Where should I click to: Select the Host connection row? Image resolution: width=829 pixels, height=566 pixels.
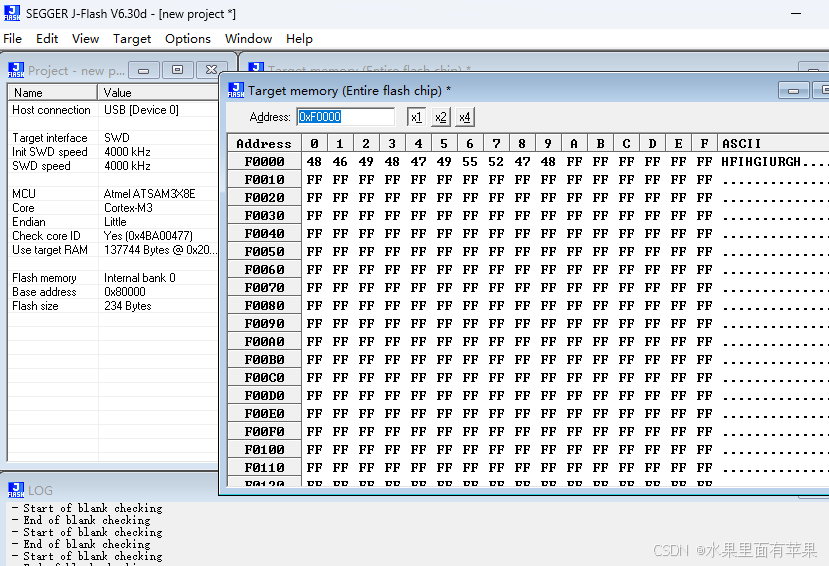113,110
